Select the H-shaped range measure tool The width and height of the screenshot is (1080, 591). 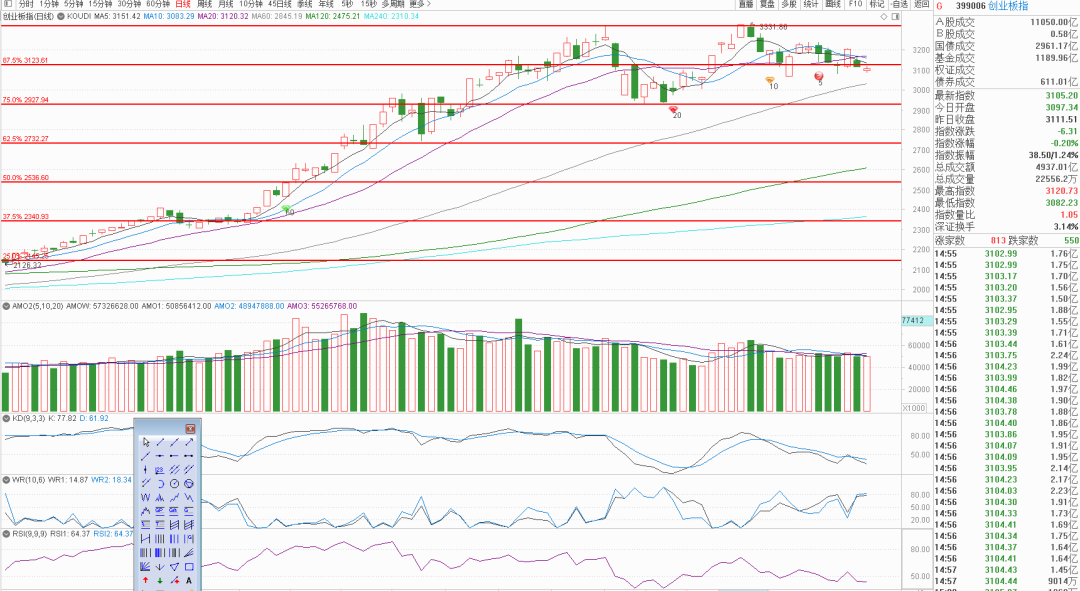tap(146, 539)
